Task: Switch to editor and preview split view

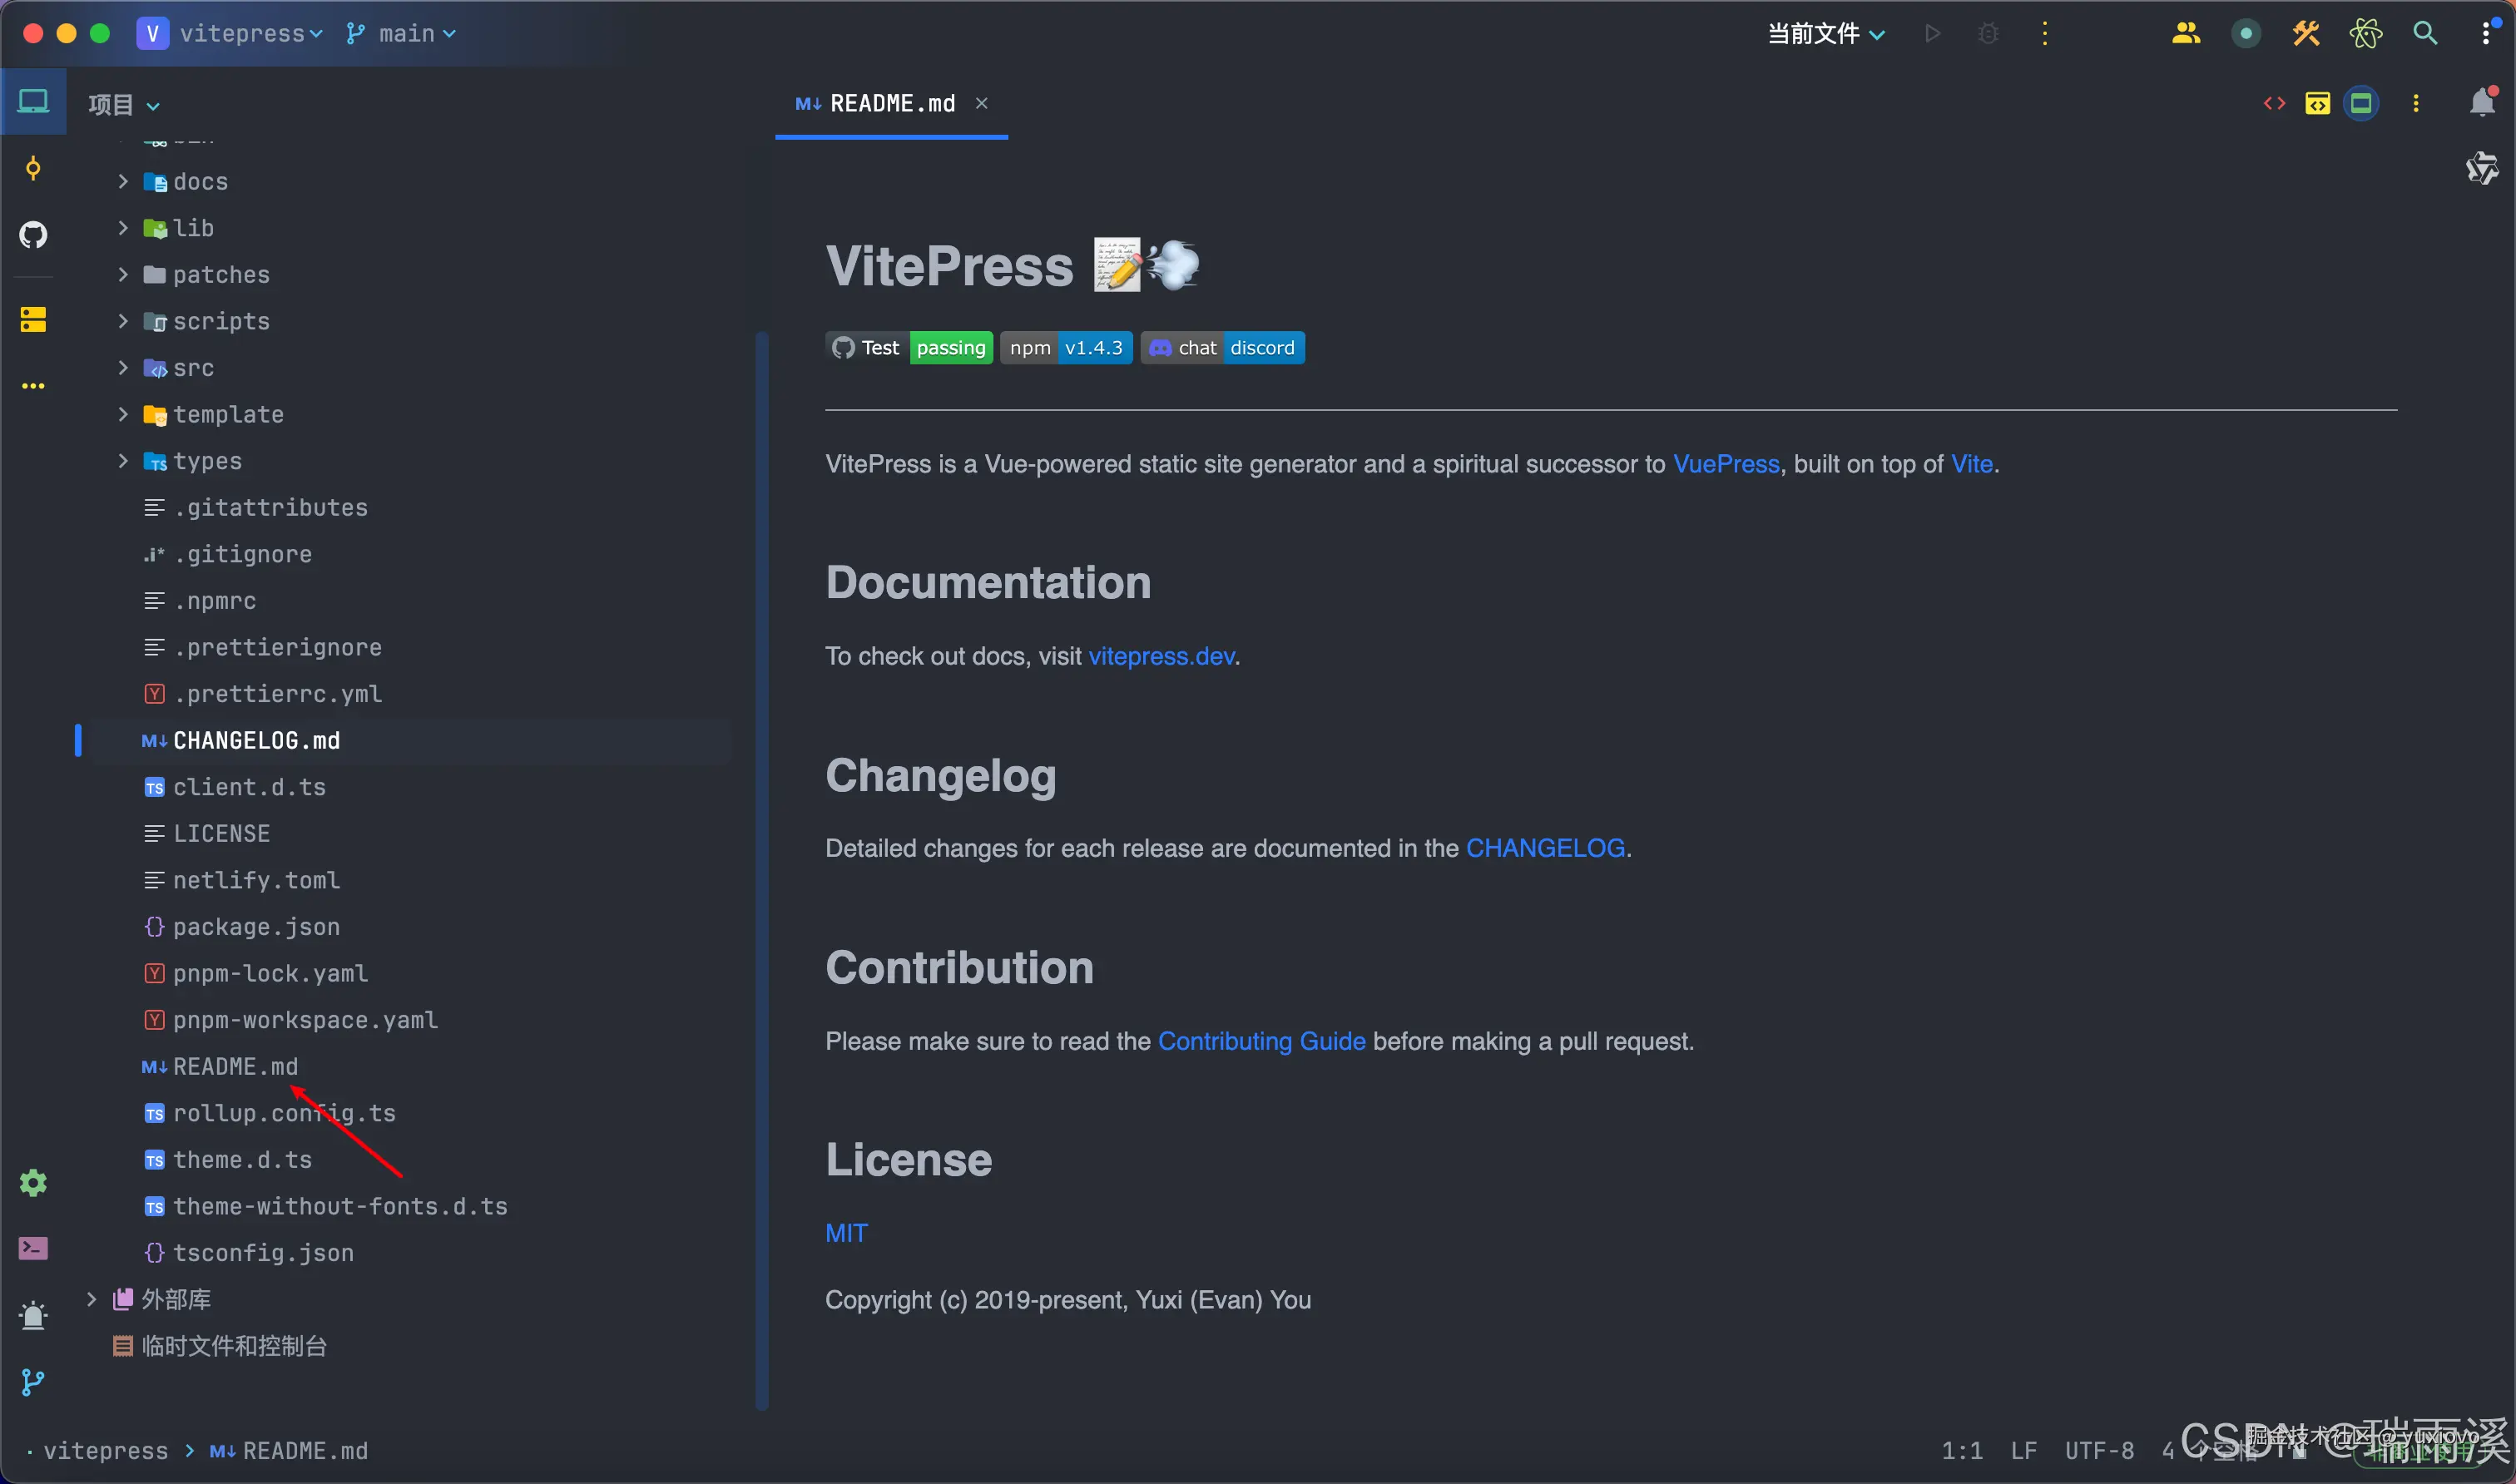Action: pyautogui.click(x=2317, y=103)
